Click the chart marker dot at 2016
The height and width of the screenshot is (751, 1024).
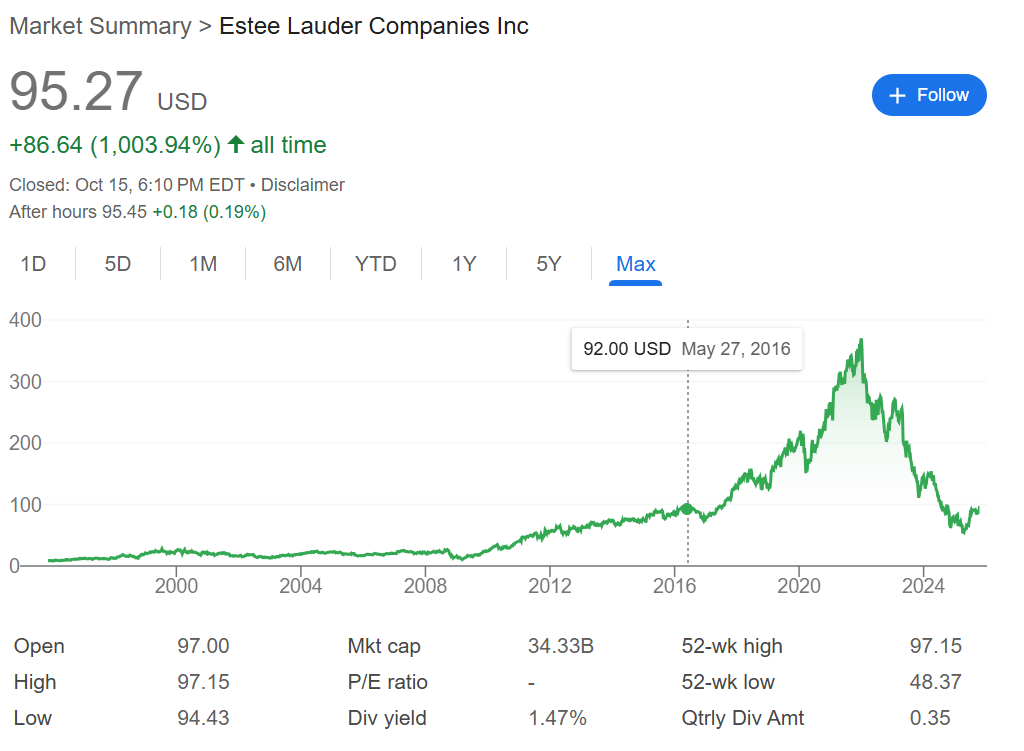coord(687,508)
